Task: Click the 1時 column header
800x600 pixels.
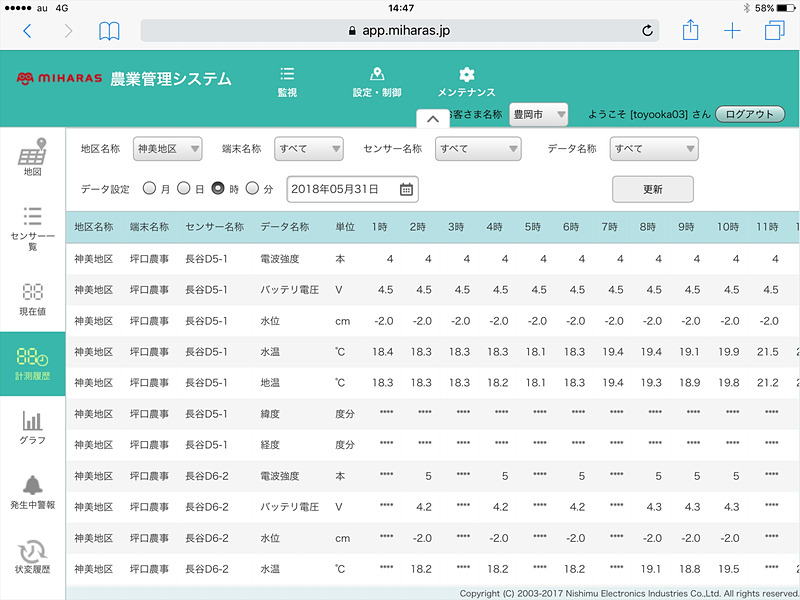Action: 380,227
